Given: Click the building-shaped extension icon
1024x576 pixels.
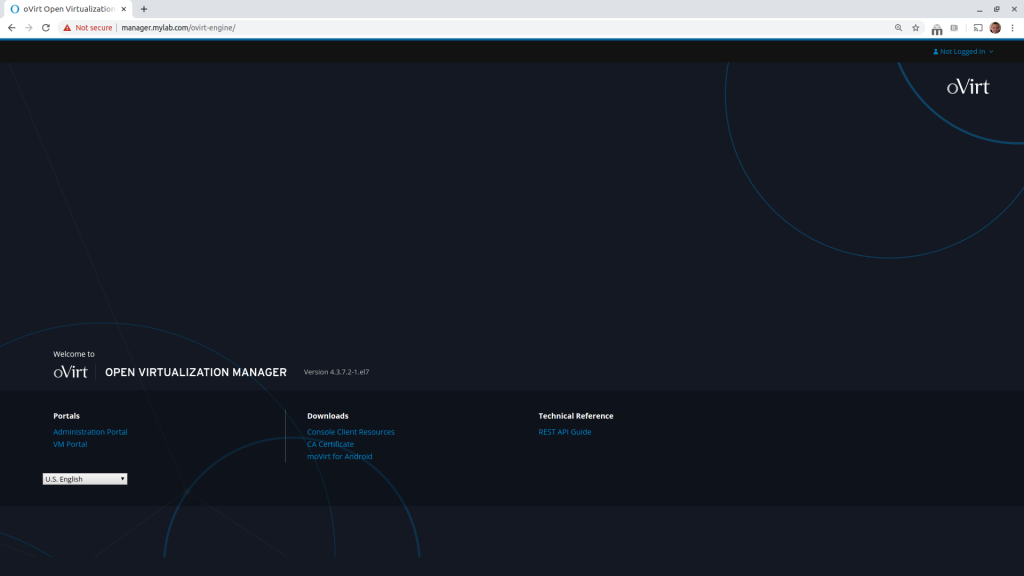Looking at the screenshot, I should click(x=937, y=29).
